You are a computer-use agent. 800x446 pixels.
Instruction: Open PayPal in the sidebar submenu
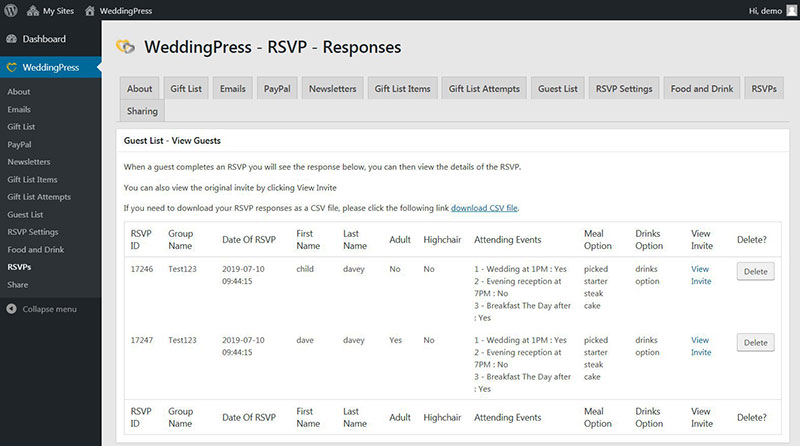click(x=19, y=144)
